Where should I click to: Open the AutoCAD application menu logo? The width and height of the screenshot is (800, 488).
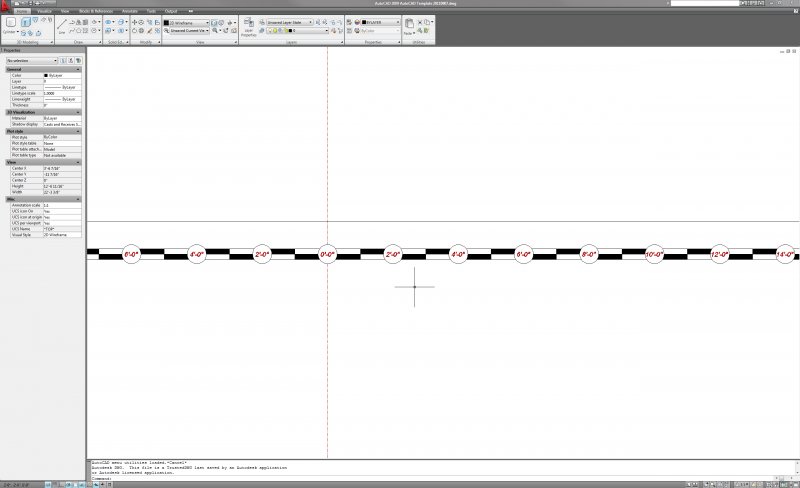(5, 7)
